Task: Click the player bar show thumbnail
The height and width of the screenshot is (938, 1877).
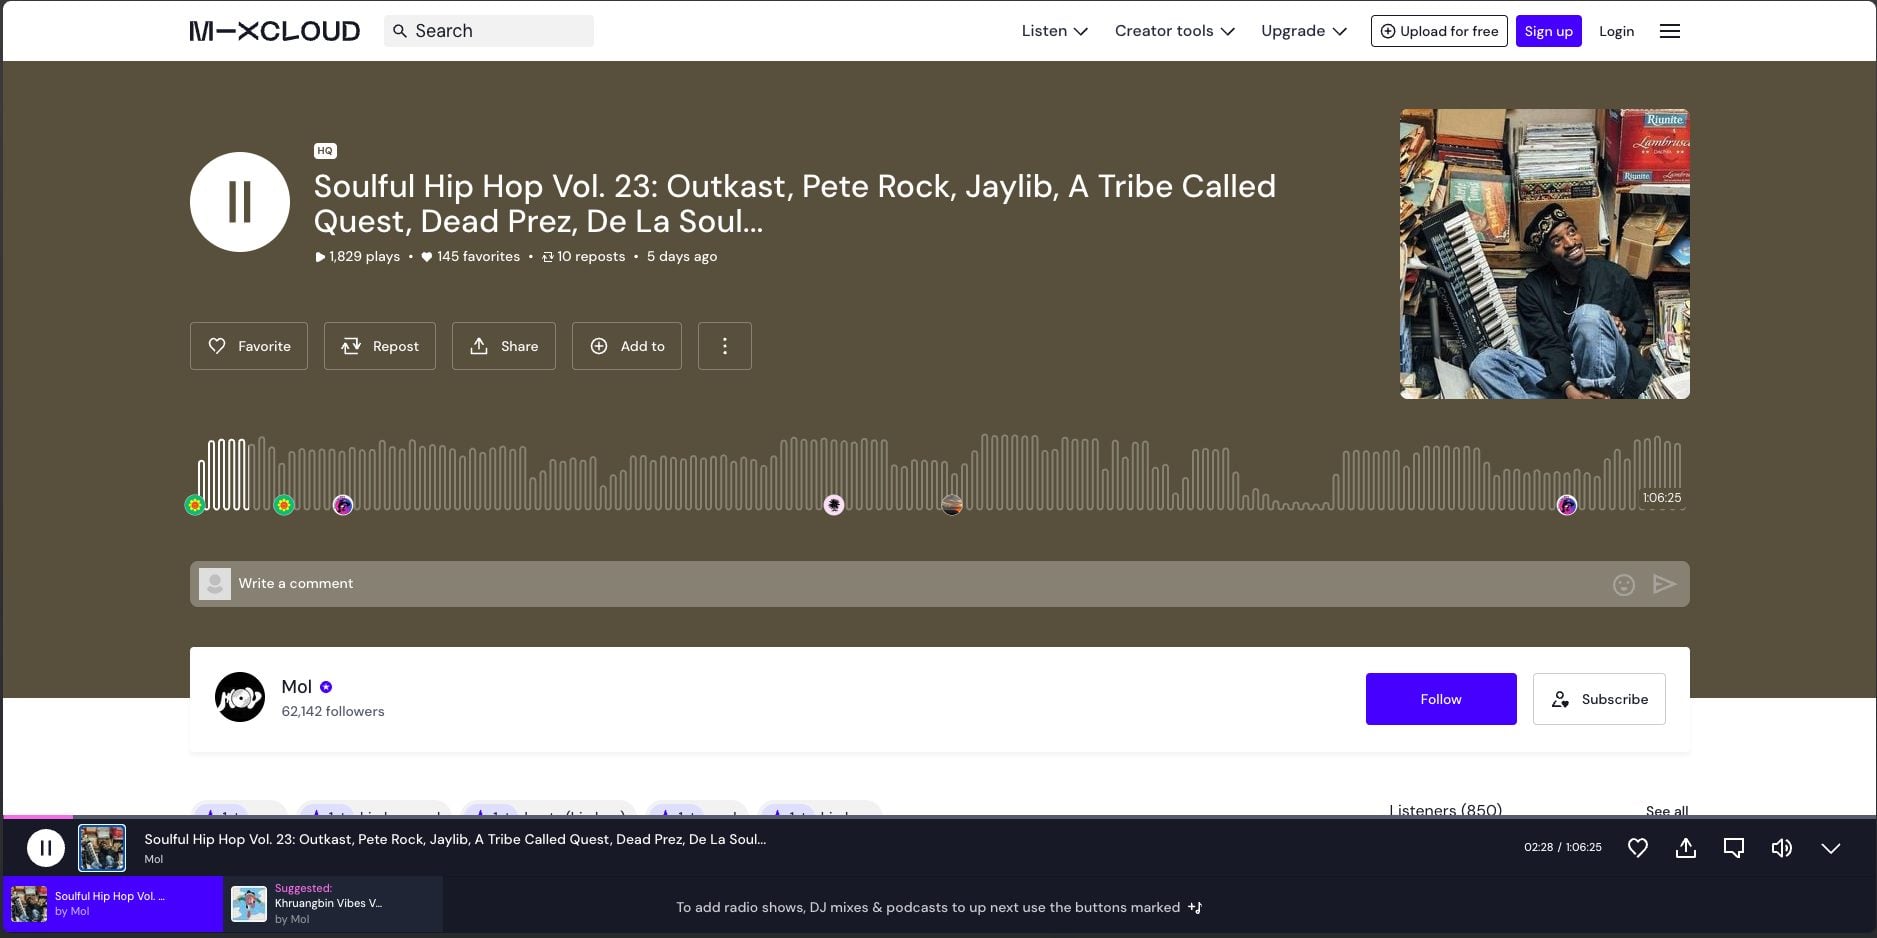Action: (x=102, y=848)
